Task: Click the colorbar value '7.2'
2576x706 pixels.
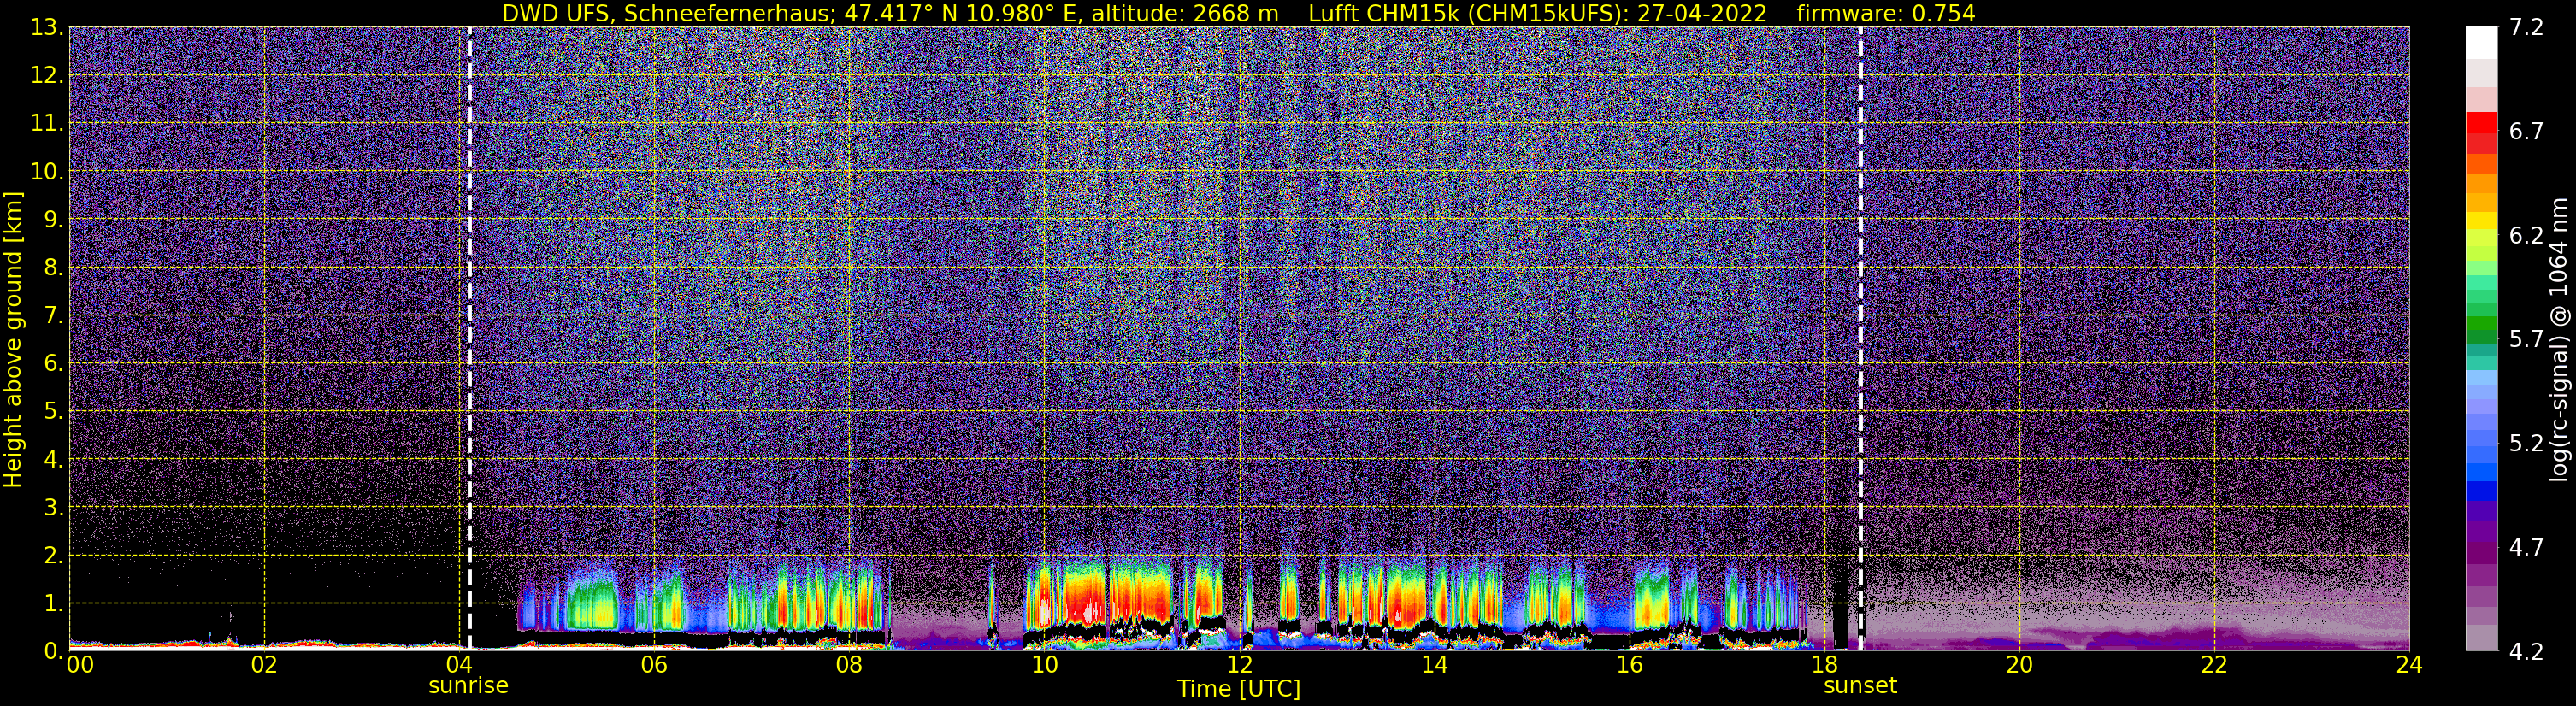Action: coord(2526,27)
